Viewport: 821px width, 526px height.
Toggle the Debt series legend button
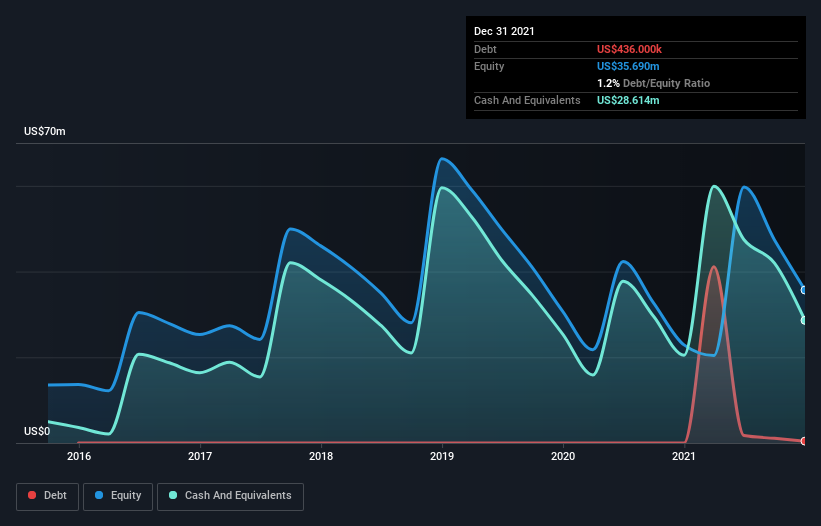47,496
